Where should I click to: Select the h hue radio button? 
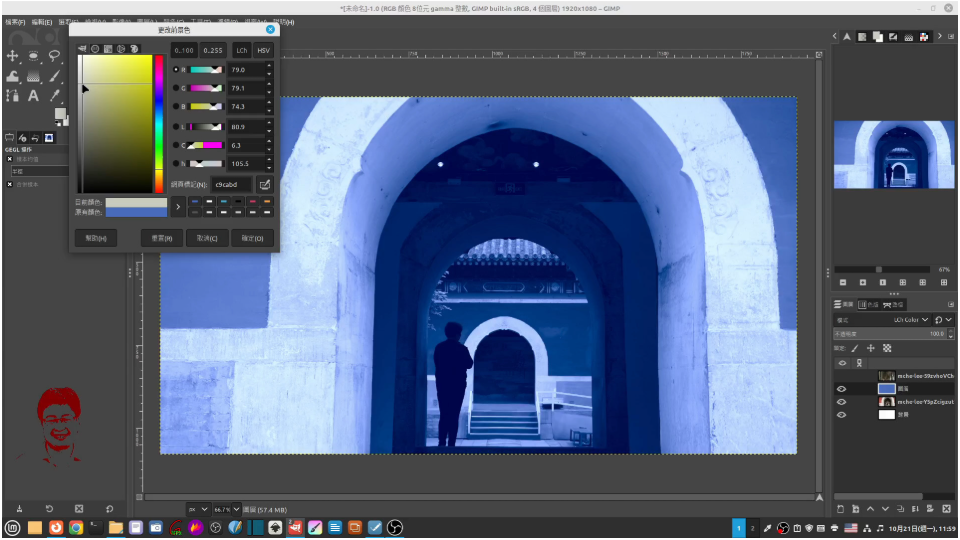(x=176, y=163)
